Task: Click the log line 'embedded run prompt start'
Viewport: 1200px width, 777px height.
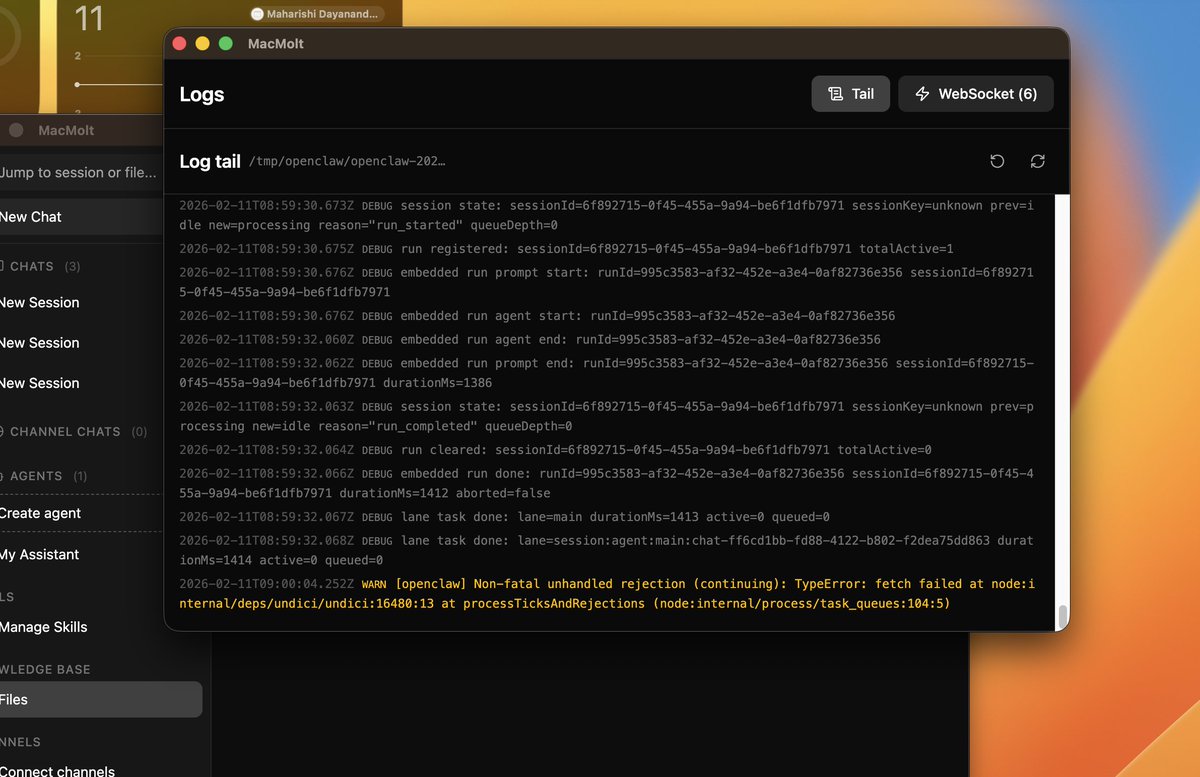Action: pos(607,282)
